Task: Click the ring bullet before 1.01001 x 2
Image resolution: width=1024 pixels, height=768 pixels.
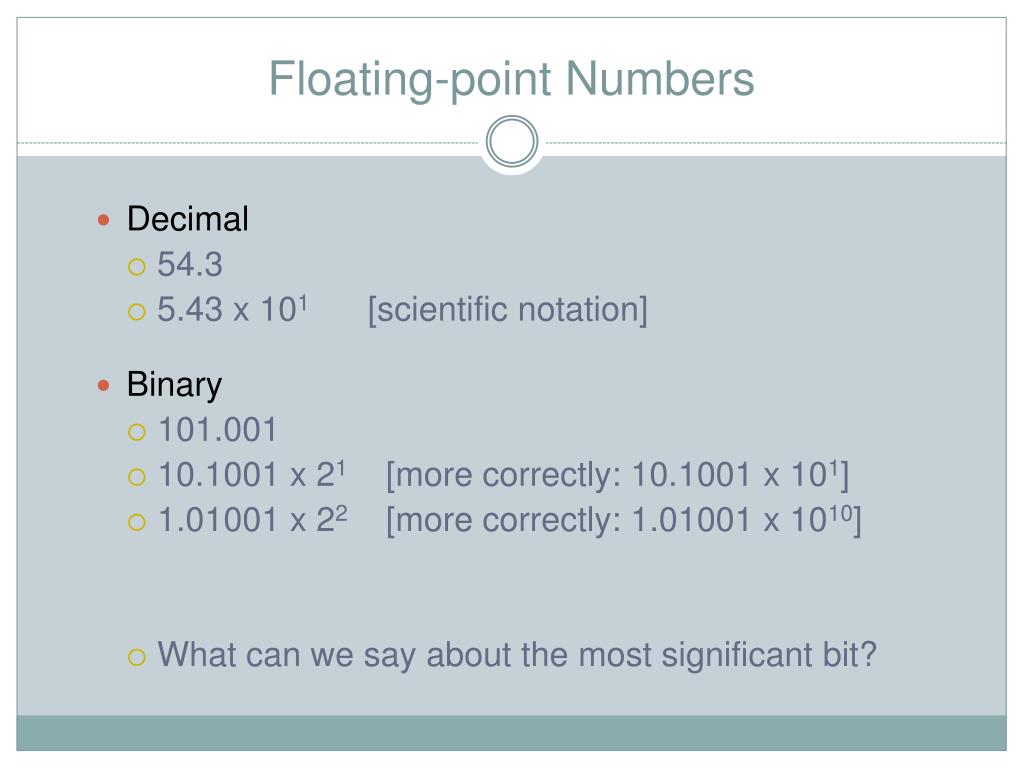Action: pyautogui.click(x=136, y=522)
